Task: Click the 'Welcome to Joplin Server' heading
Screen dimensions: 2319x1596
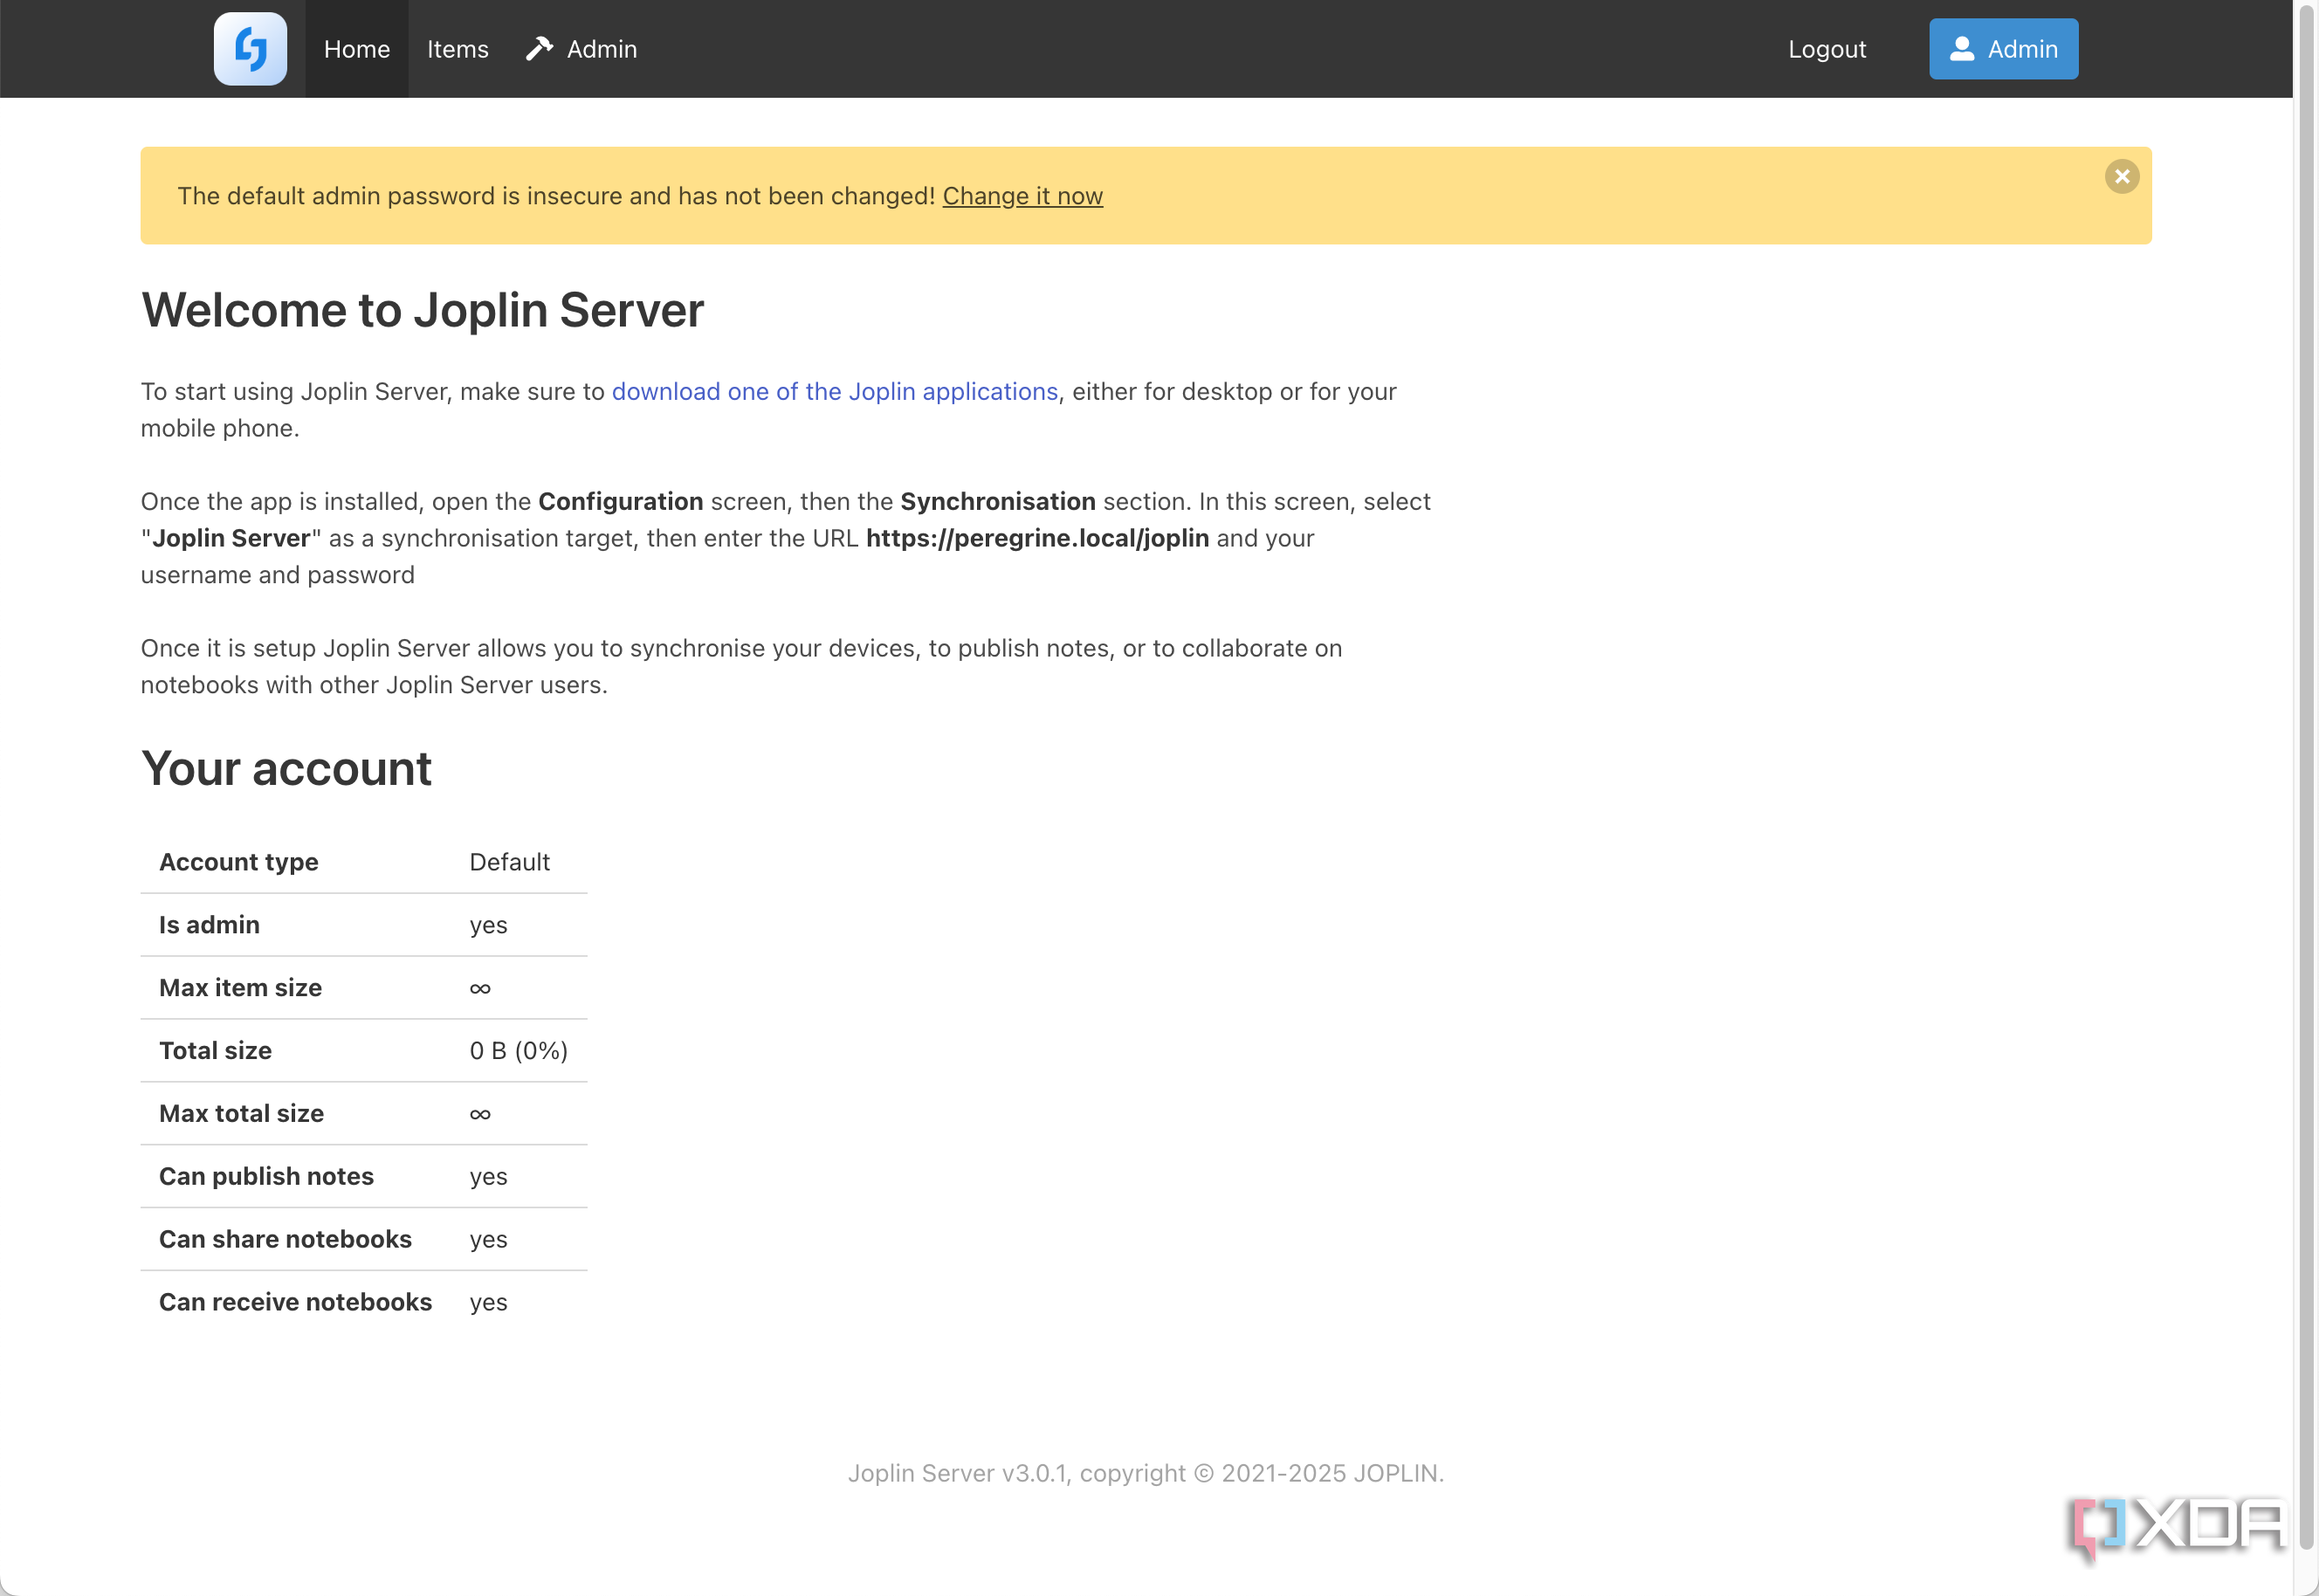Action: (x=422, y=310)
